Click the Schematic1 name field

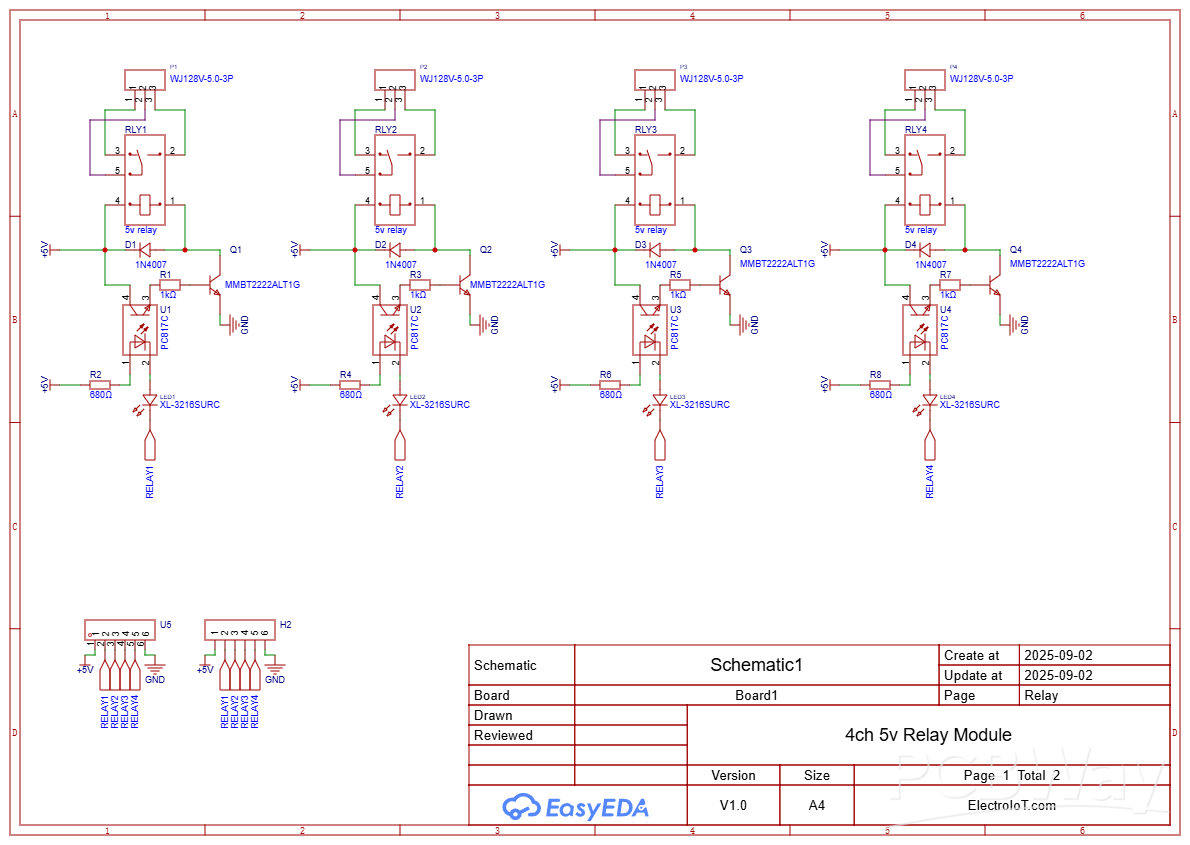[756, 665]
